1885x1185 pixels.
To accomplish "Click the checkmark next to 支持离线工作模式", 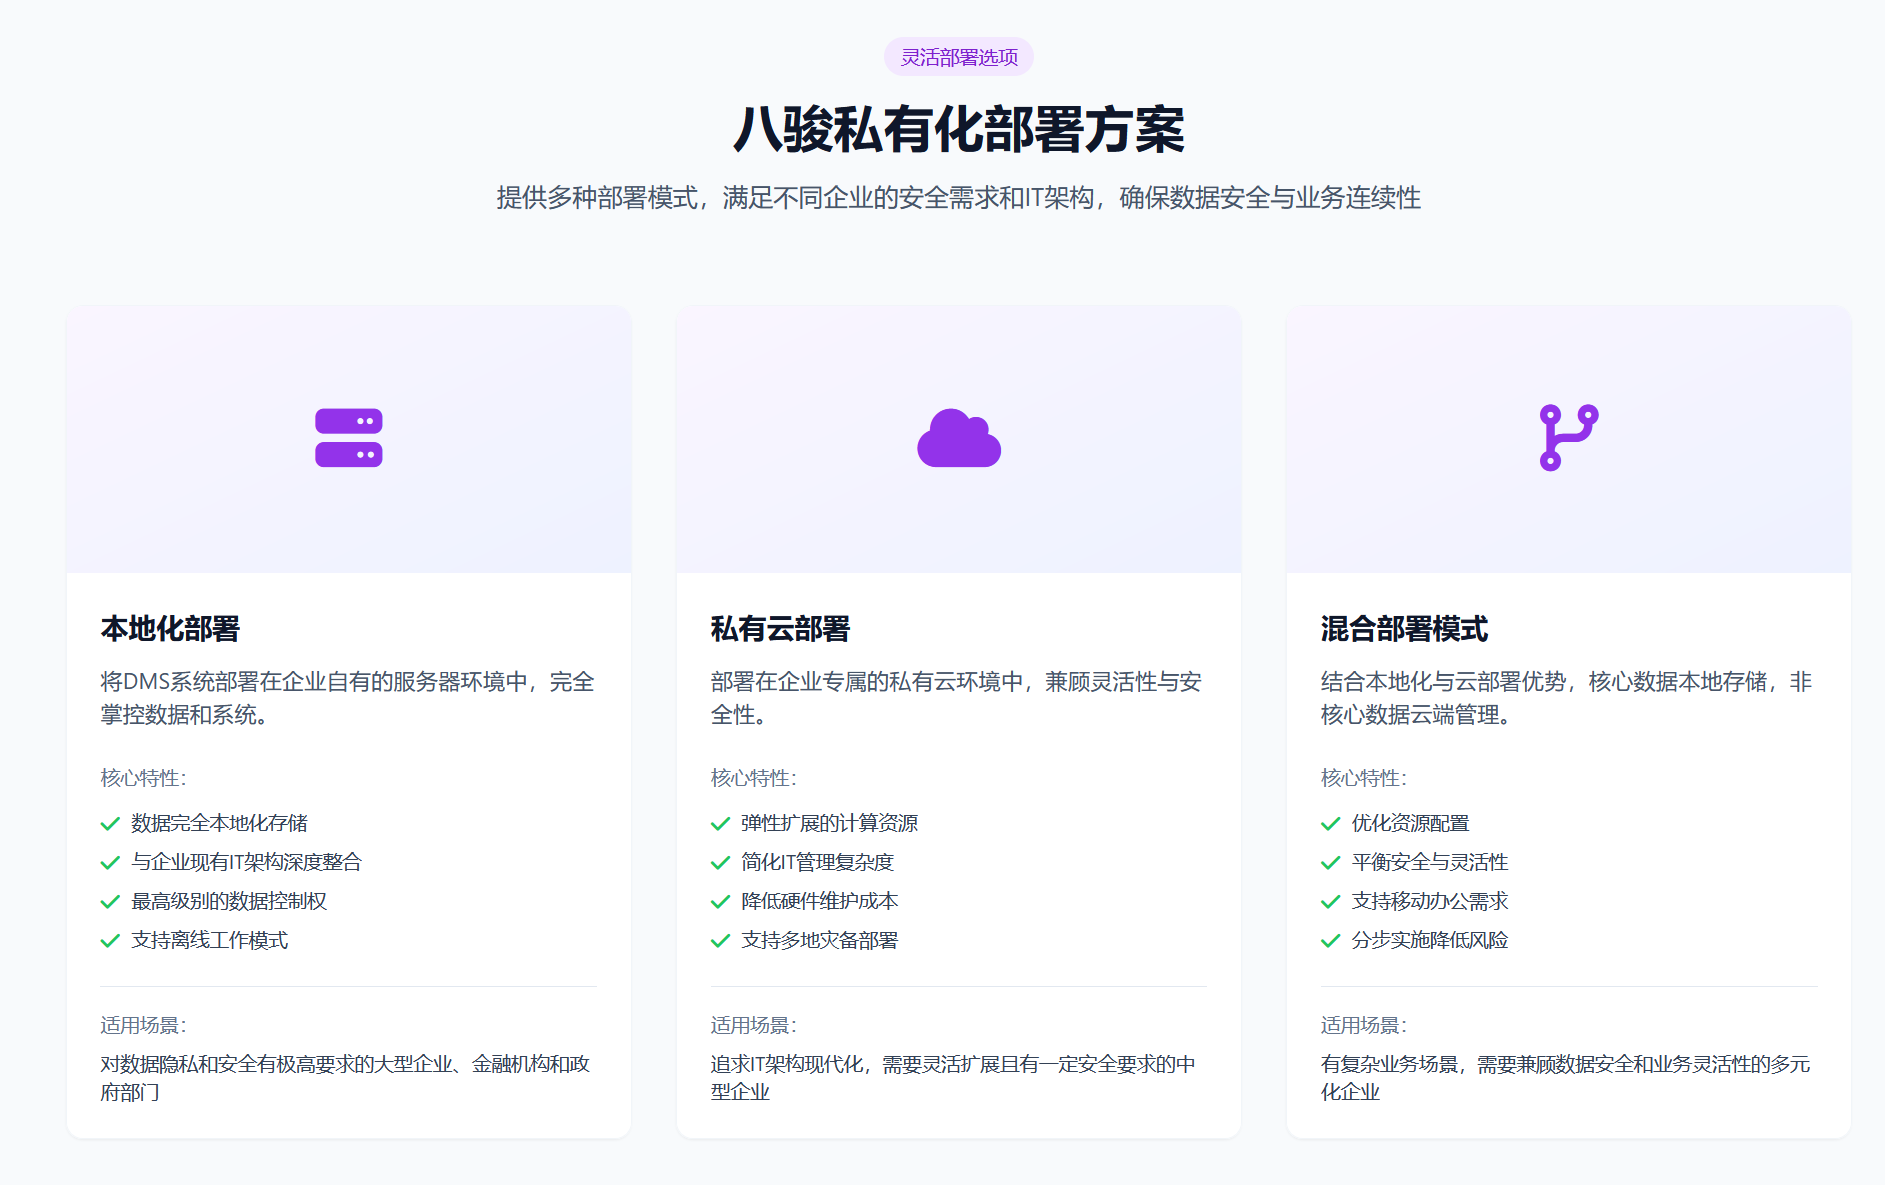I will [110, 940].
